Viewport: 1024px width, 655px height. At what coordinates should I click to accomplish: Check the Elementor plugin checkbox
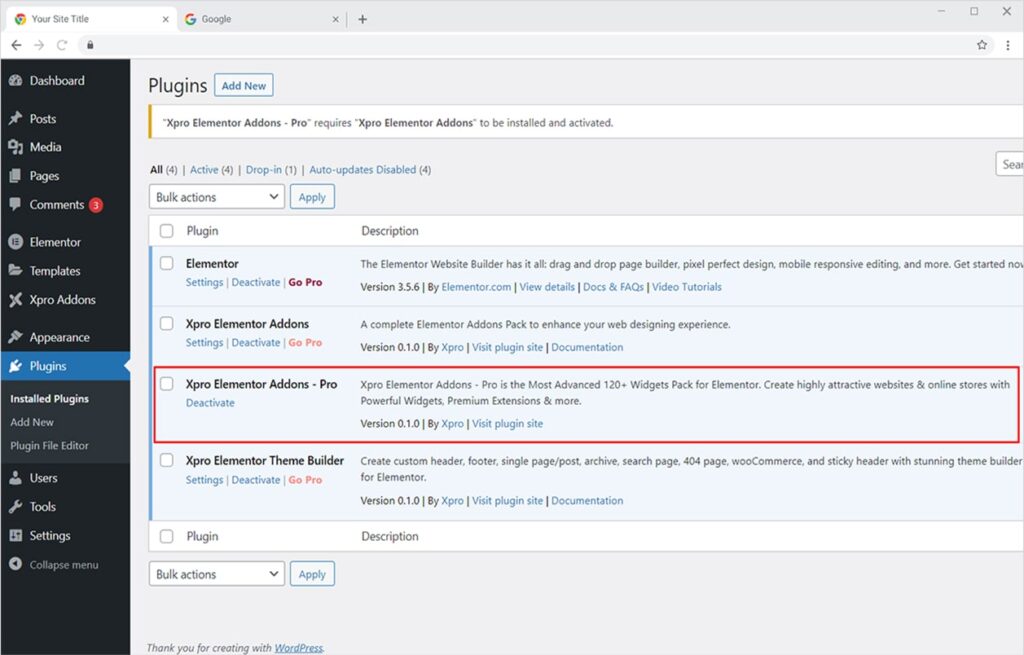point(167,264)
